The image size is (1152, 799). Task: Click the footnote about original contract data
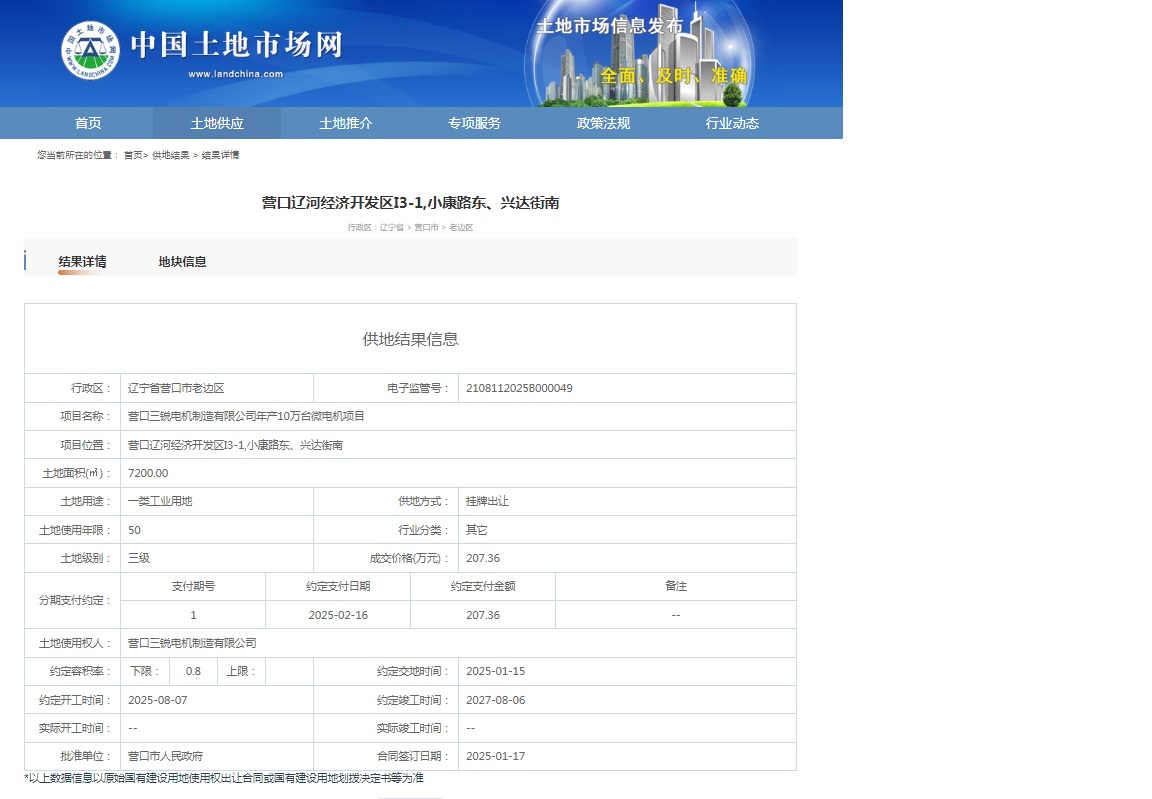click(x=224, y=778)
